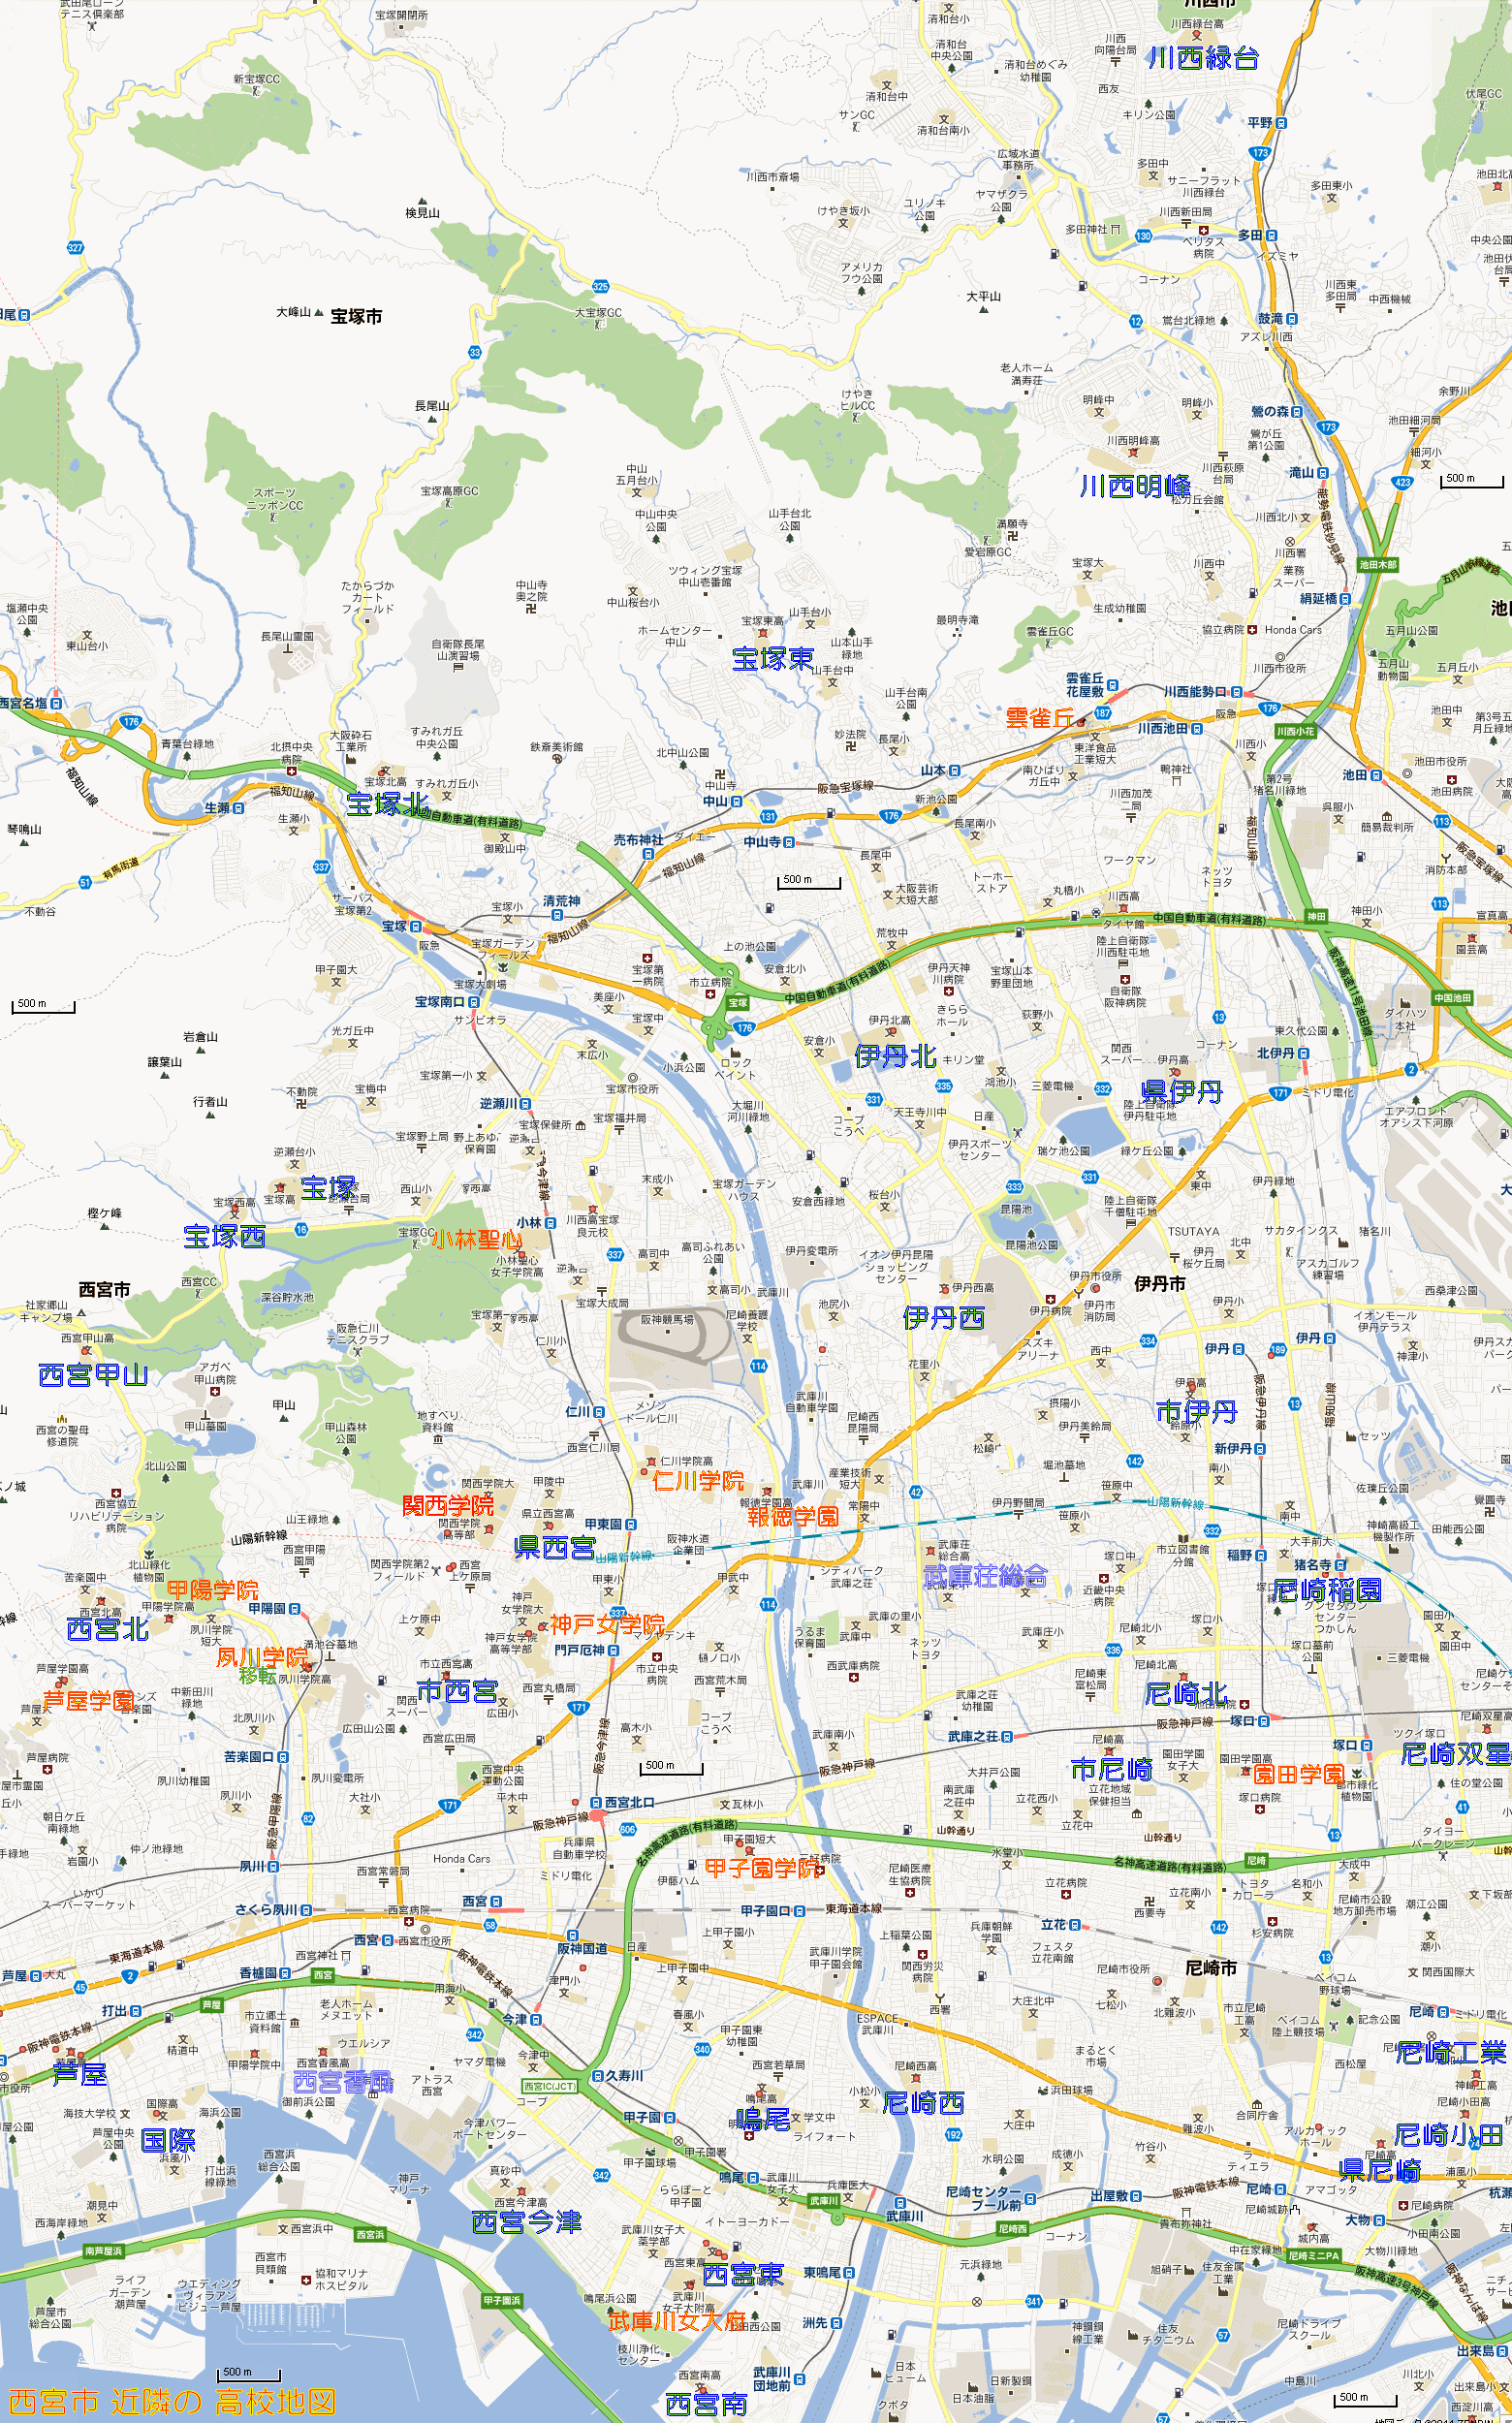Image resolution: width=1512 pixels, height=2423 pixels.
Task: Click the 宝塚東 school label
Action: click(773, 658)
